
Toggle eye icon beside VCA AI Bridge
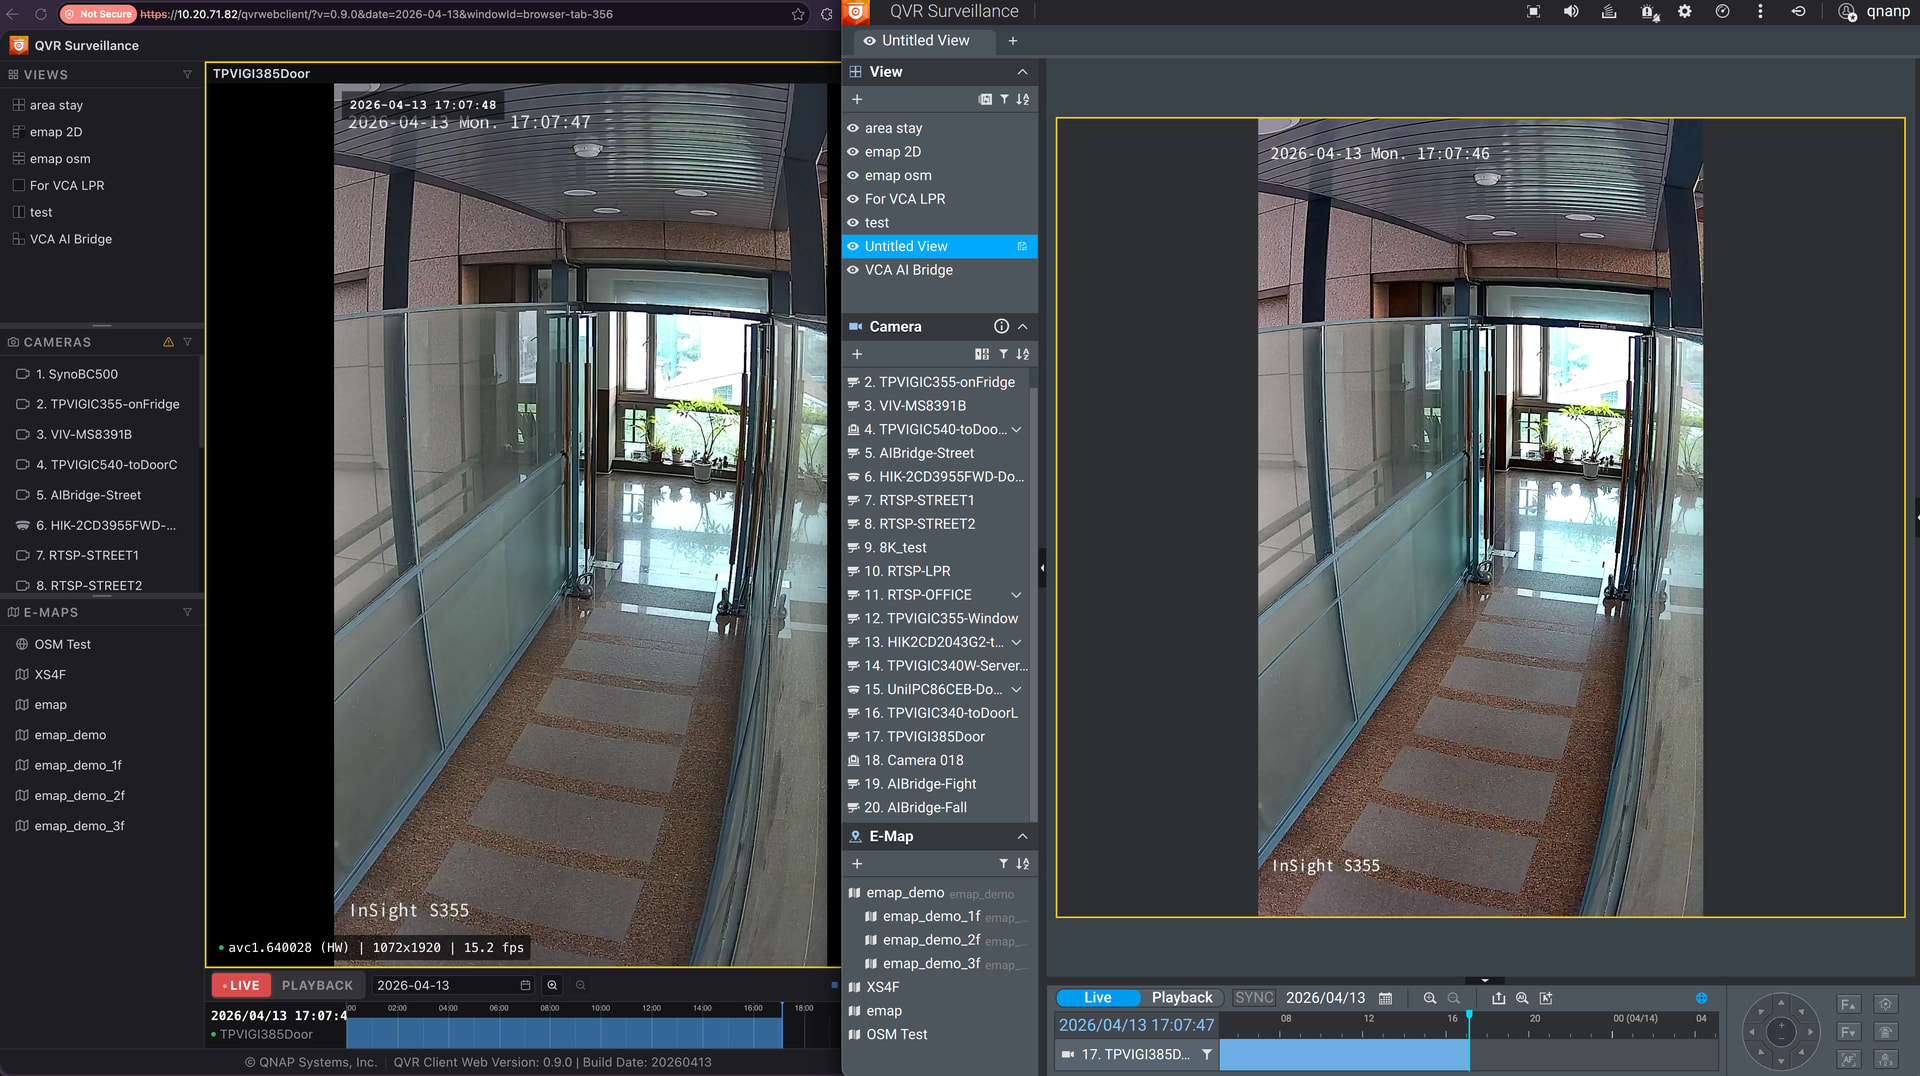(x=853, y=270)
